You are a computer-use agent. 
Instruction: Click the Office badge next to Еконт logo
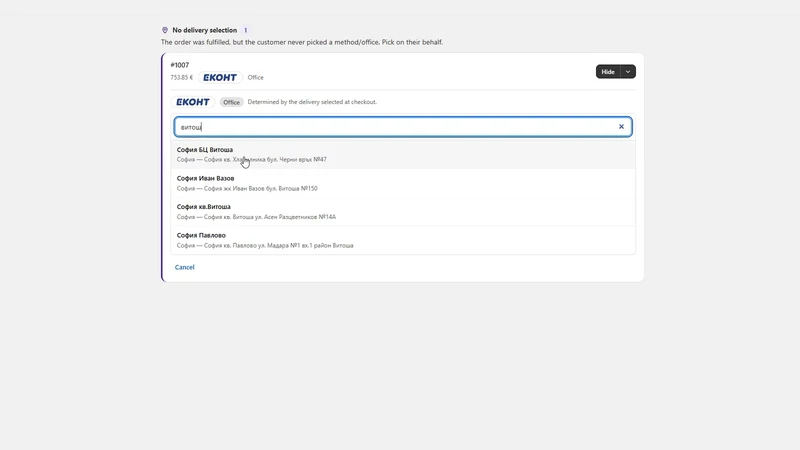[231, 102]
